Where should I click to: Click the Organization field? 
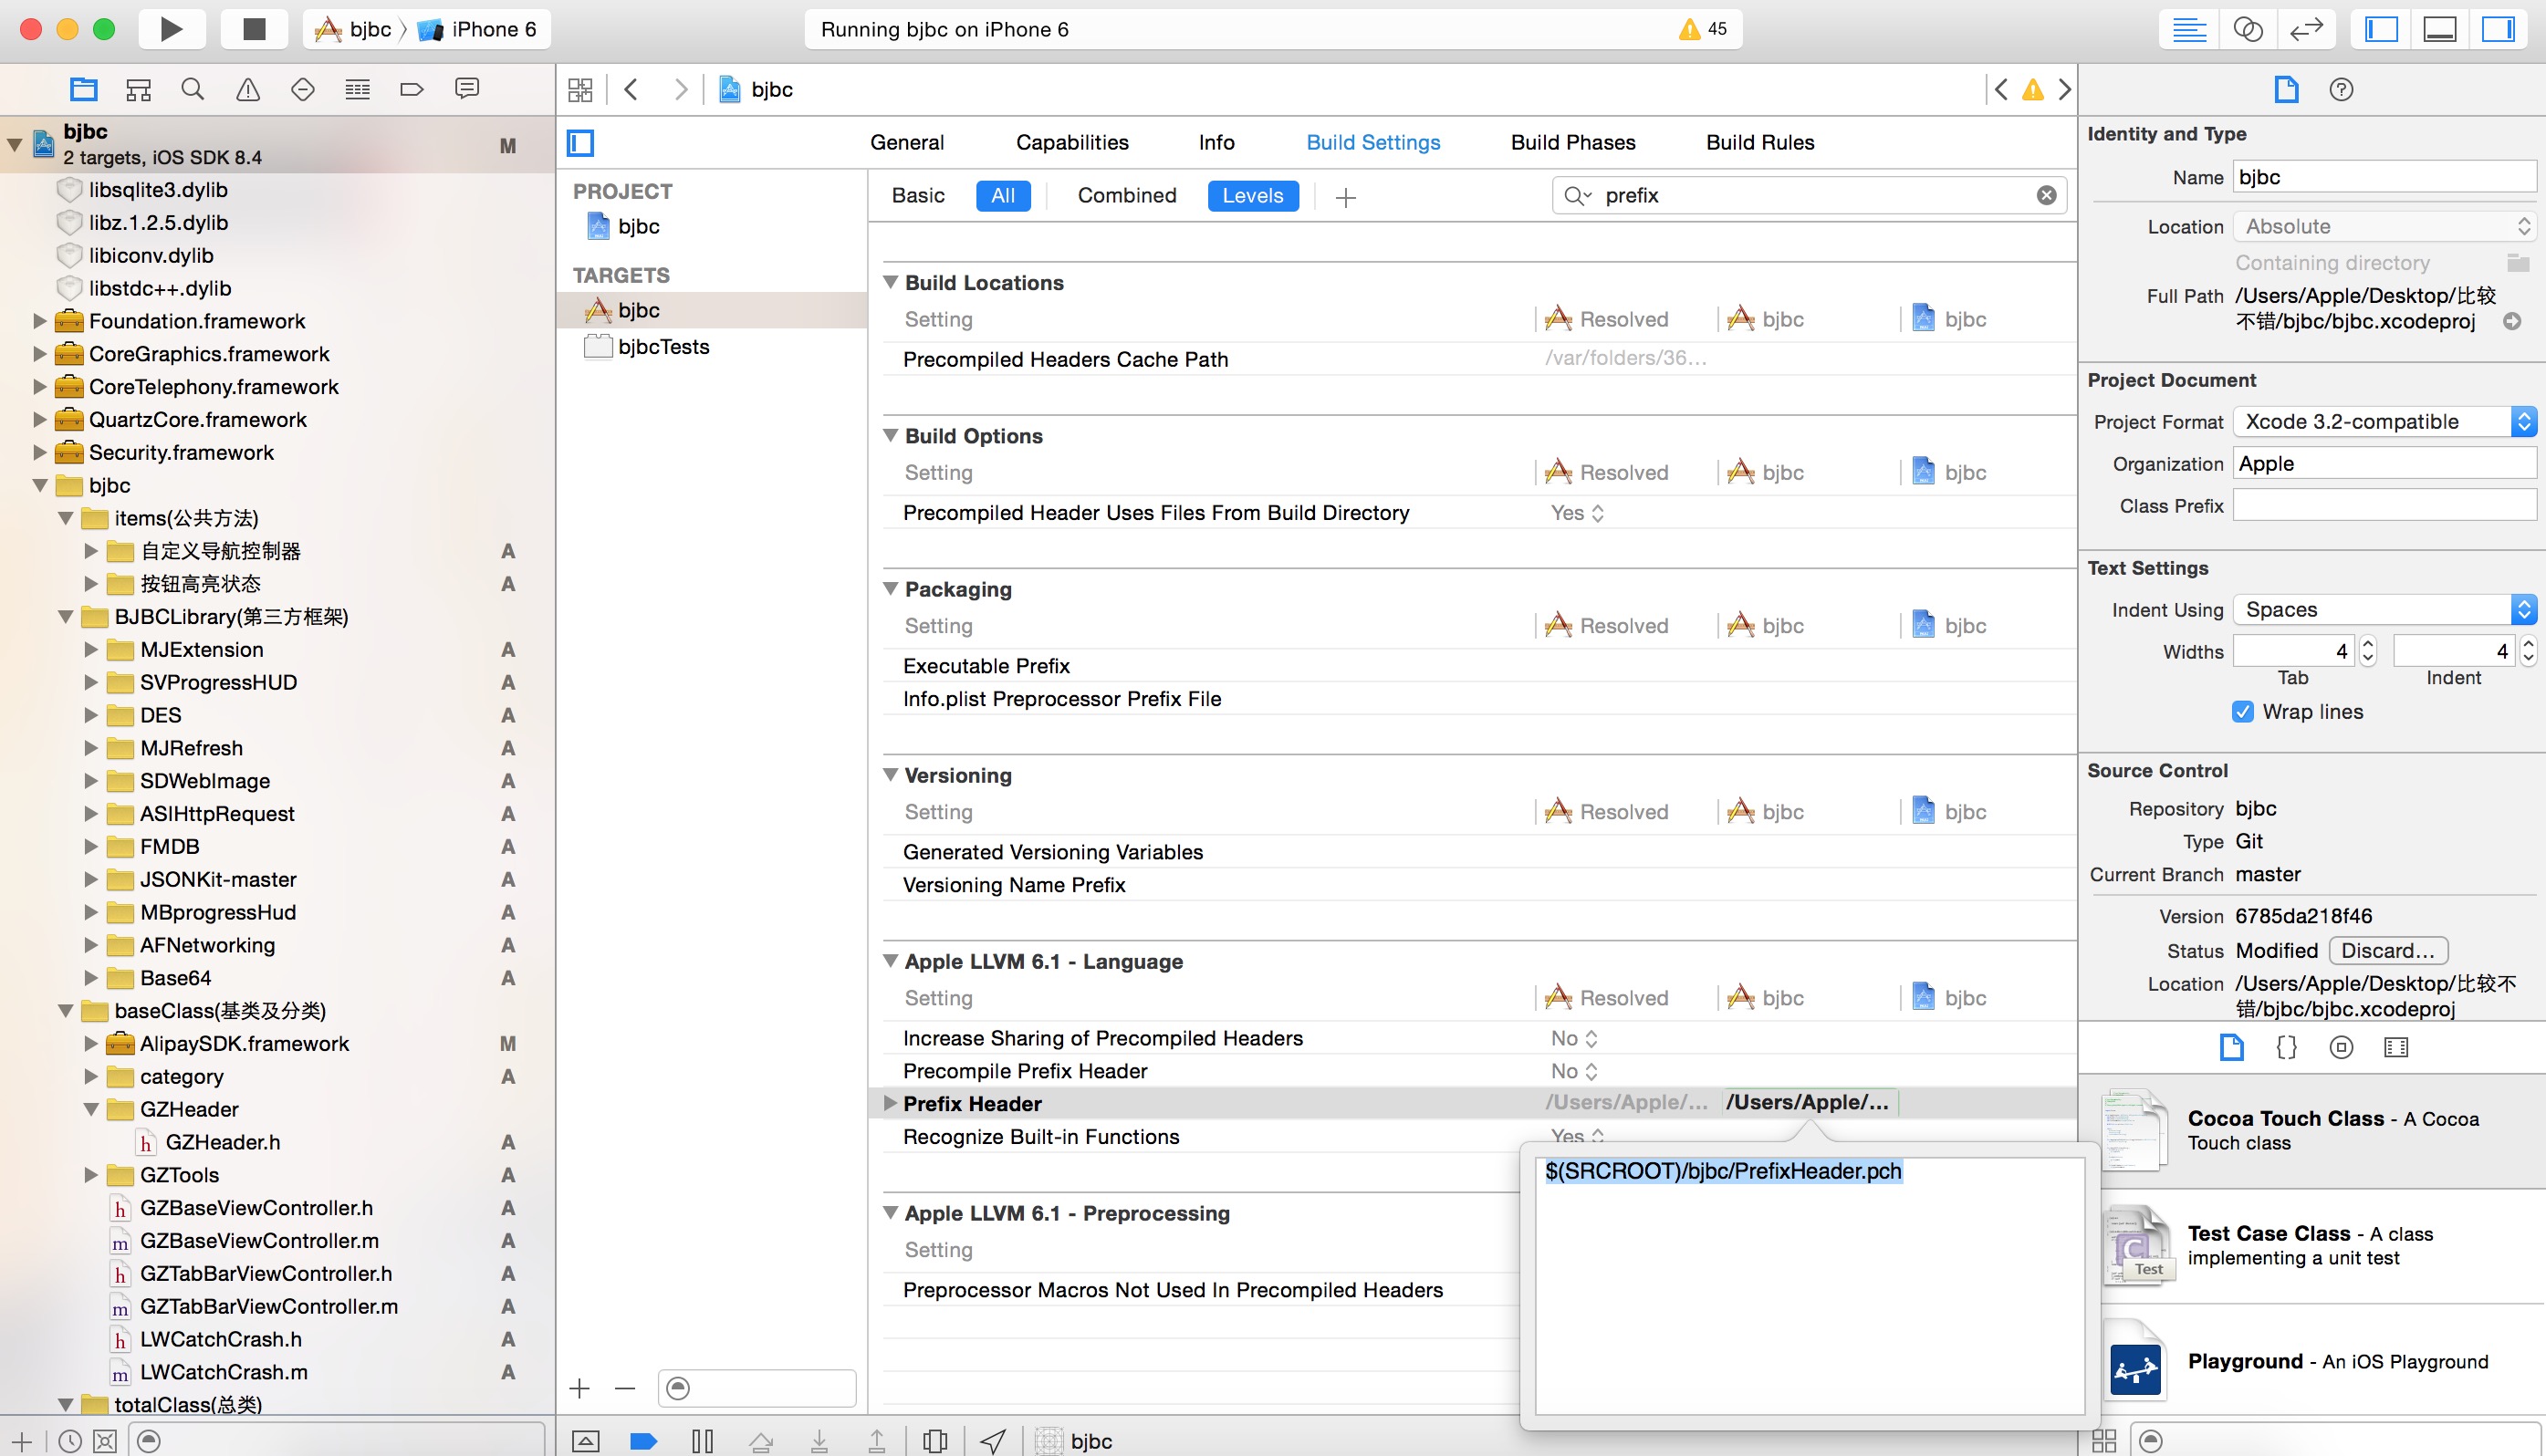pyautogui.click(x=2385, y=464)
